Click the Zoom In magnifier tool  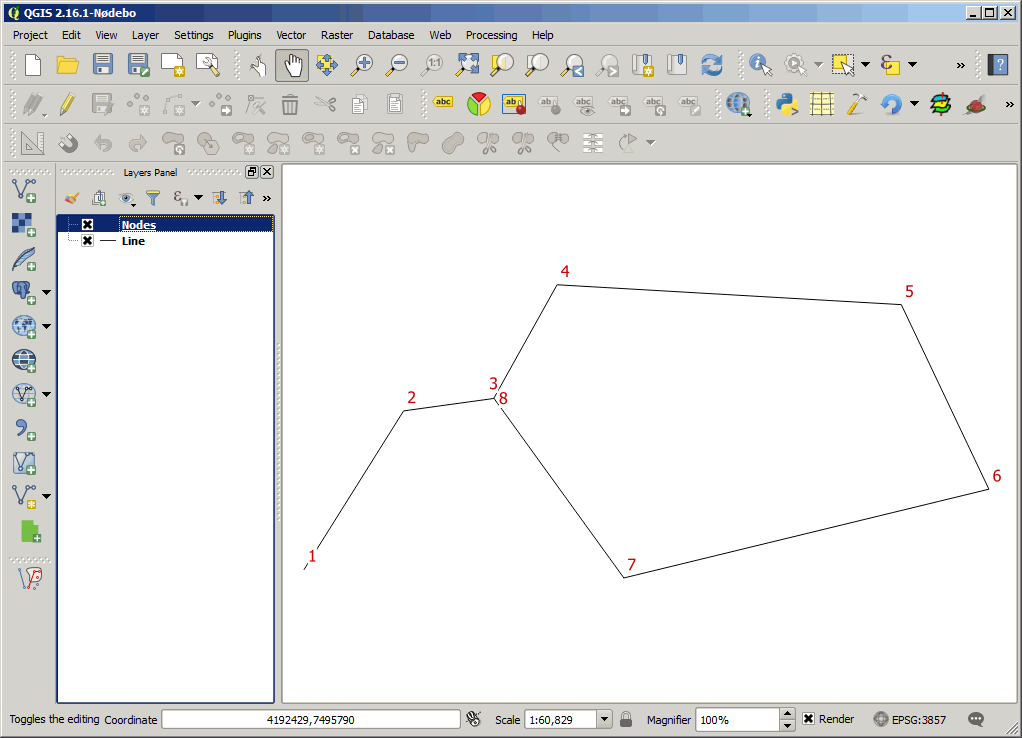pos(362,65)
